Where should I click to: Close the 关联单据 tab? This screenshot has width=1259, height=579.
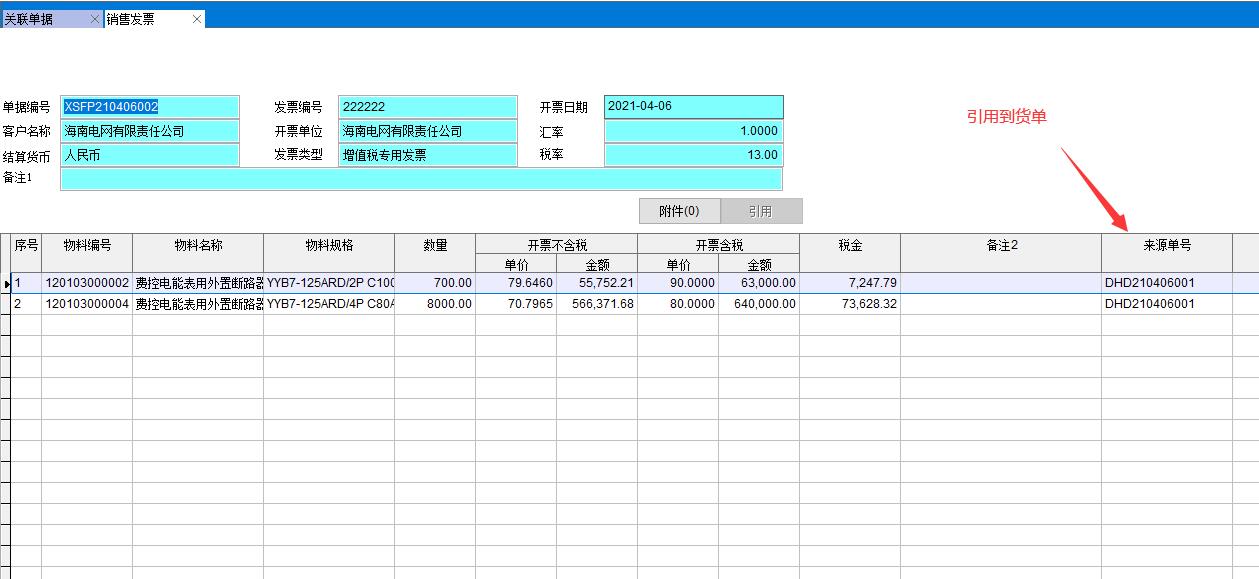[x=94, y=19]
